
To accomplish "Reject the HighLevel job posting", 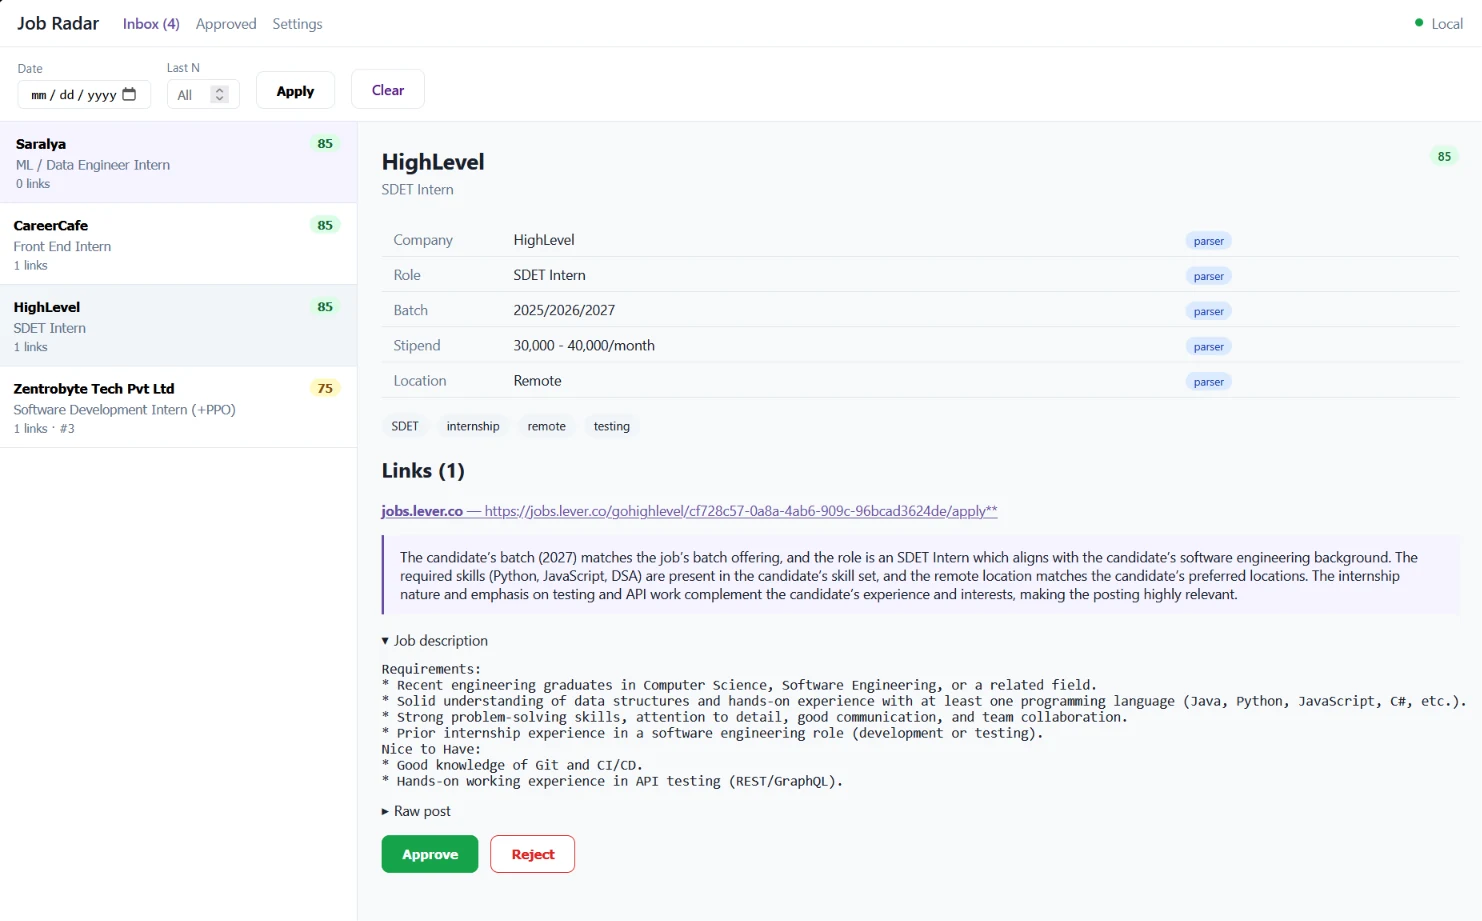I will click(x=532, y=854).
